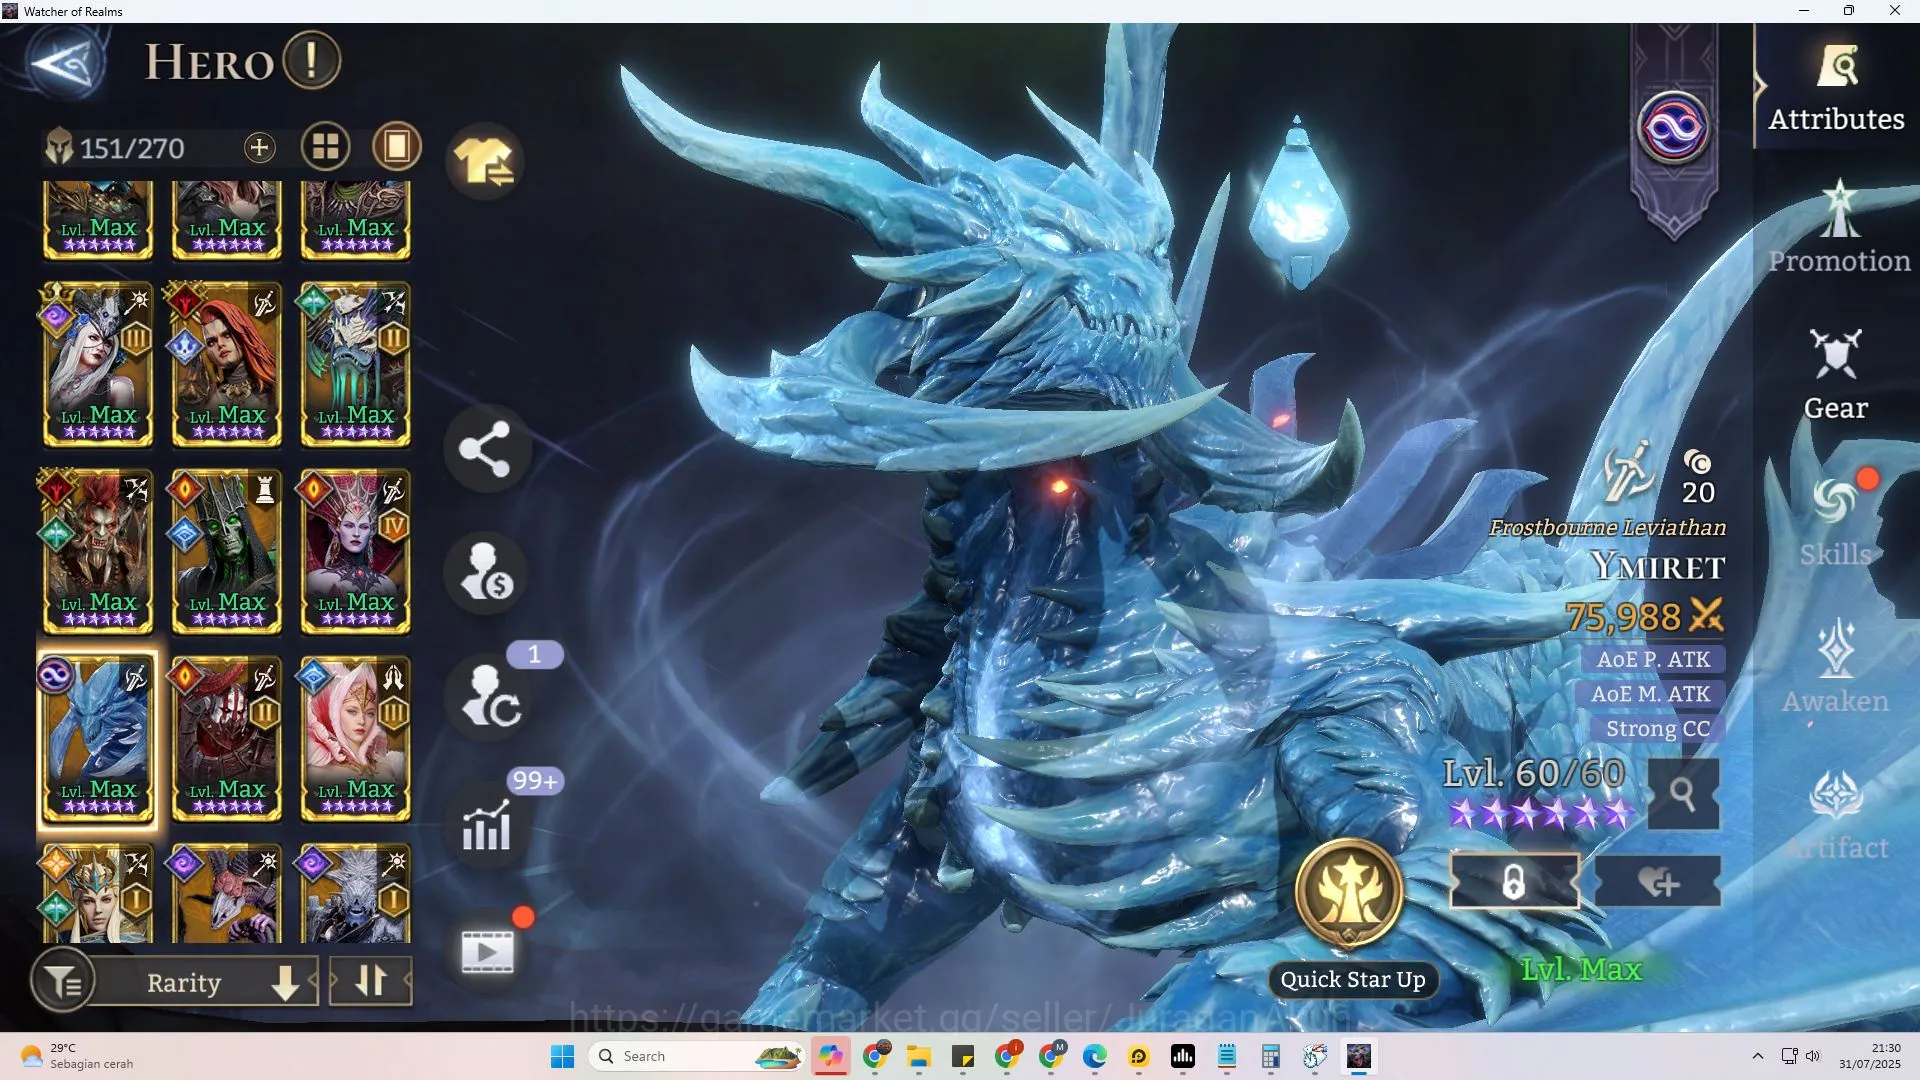Open Calculator from taskbar

(x=1271, y=1056)
